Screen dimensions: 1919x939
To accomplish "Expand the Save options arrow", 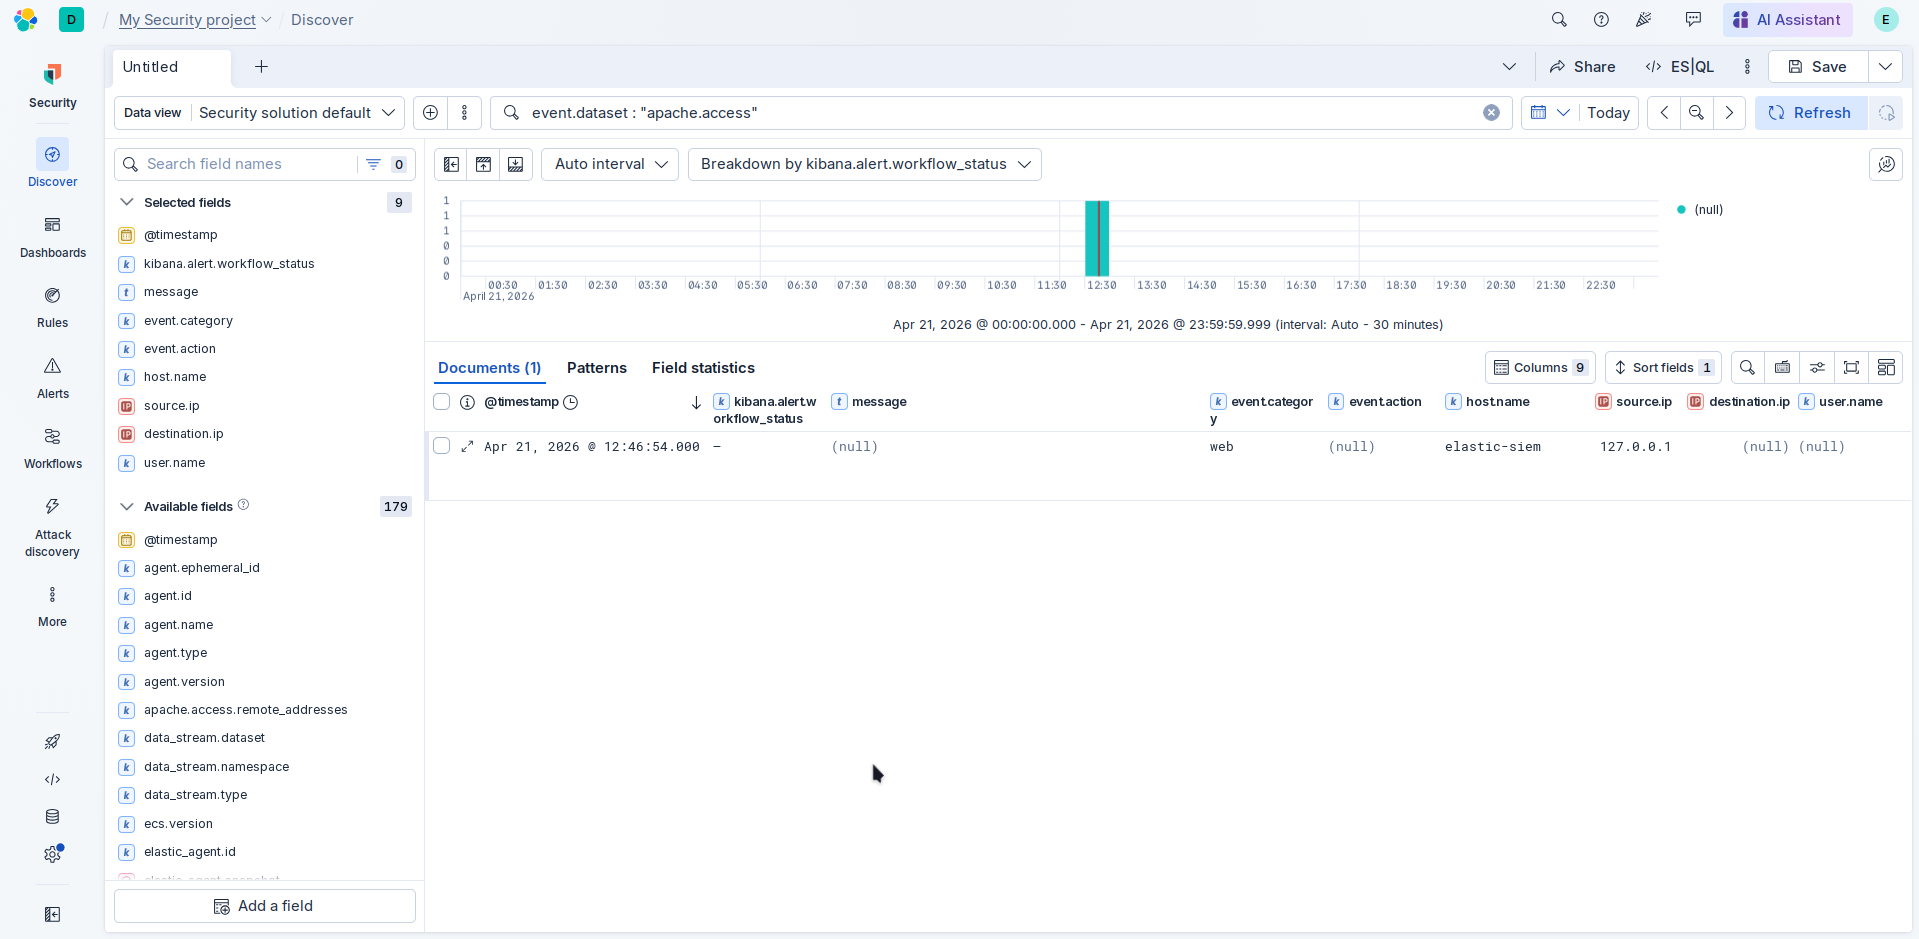I will click(1885, 67).
